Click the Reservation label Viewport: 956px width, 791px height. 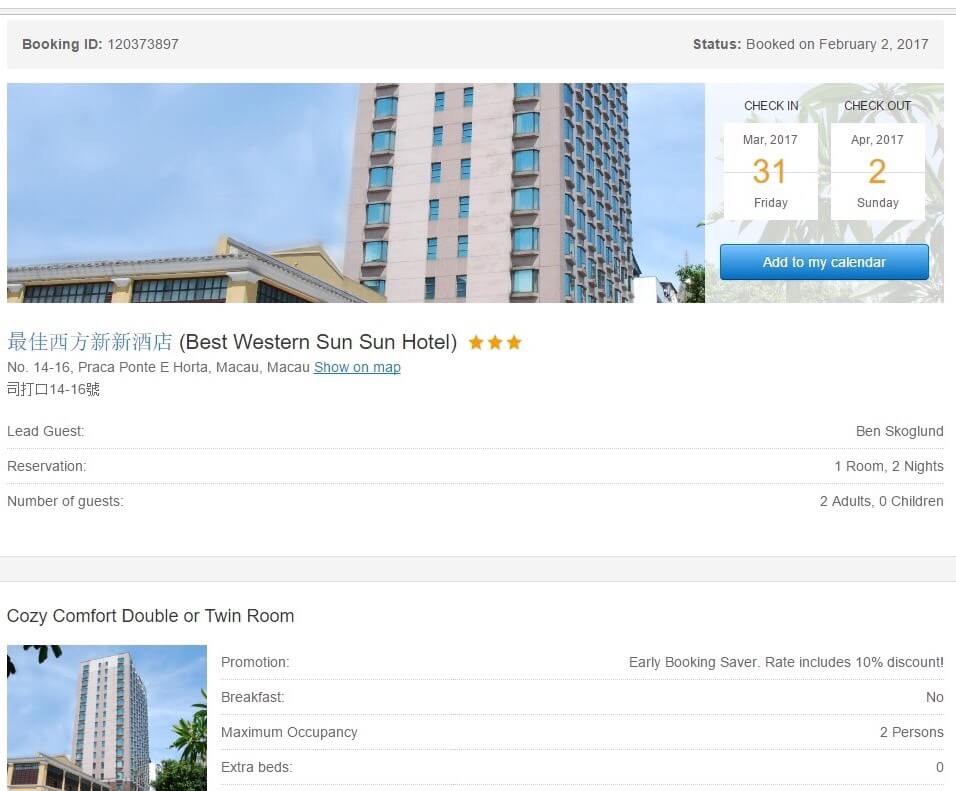47,466
